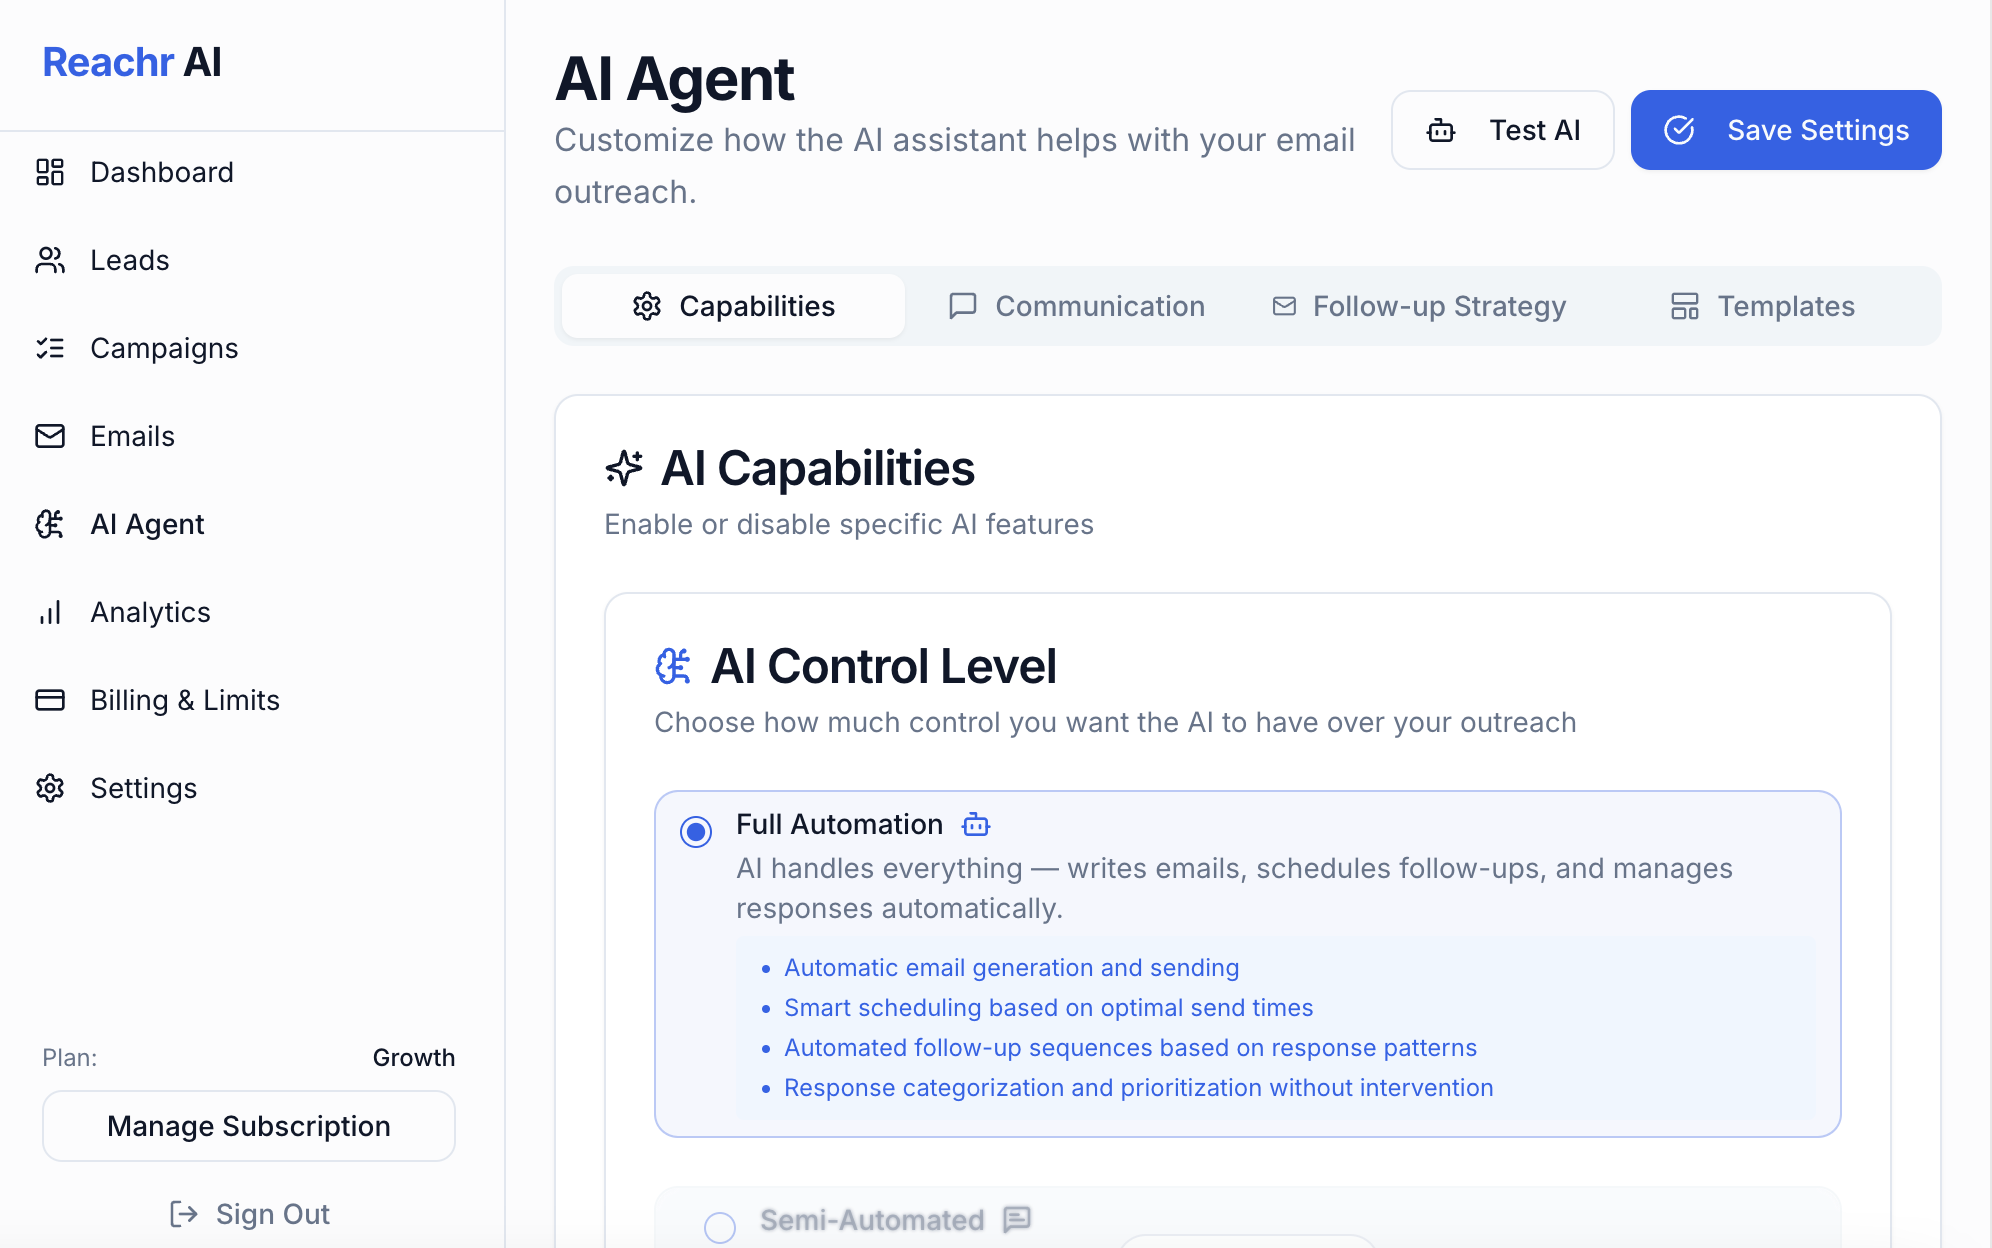Click the Manage Subscription button
1992x1248 pixels.
[249, 1126]
